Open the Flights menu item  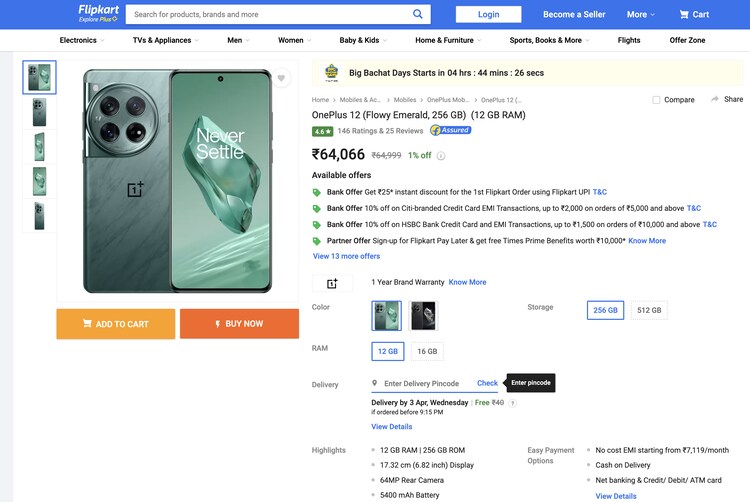(x=629, y=40)
